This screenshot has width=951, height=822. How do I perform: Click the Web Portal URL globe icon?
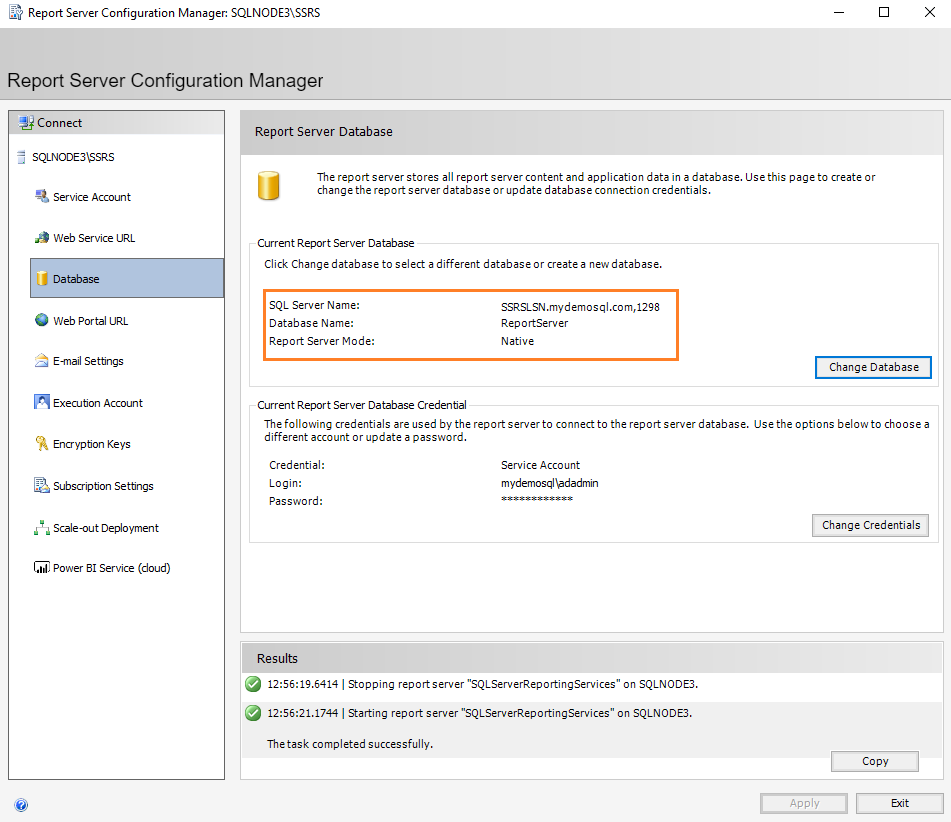[x=41, y=321]
